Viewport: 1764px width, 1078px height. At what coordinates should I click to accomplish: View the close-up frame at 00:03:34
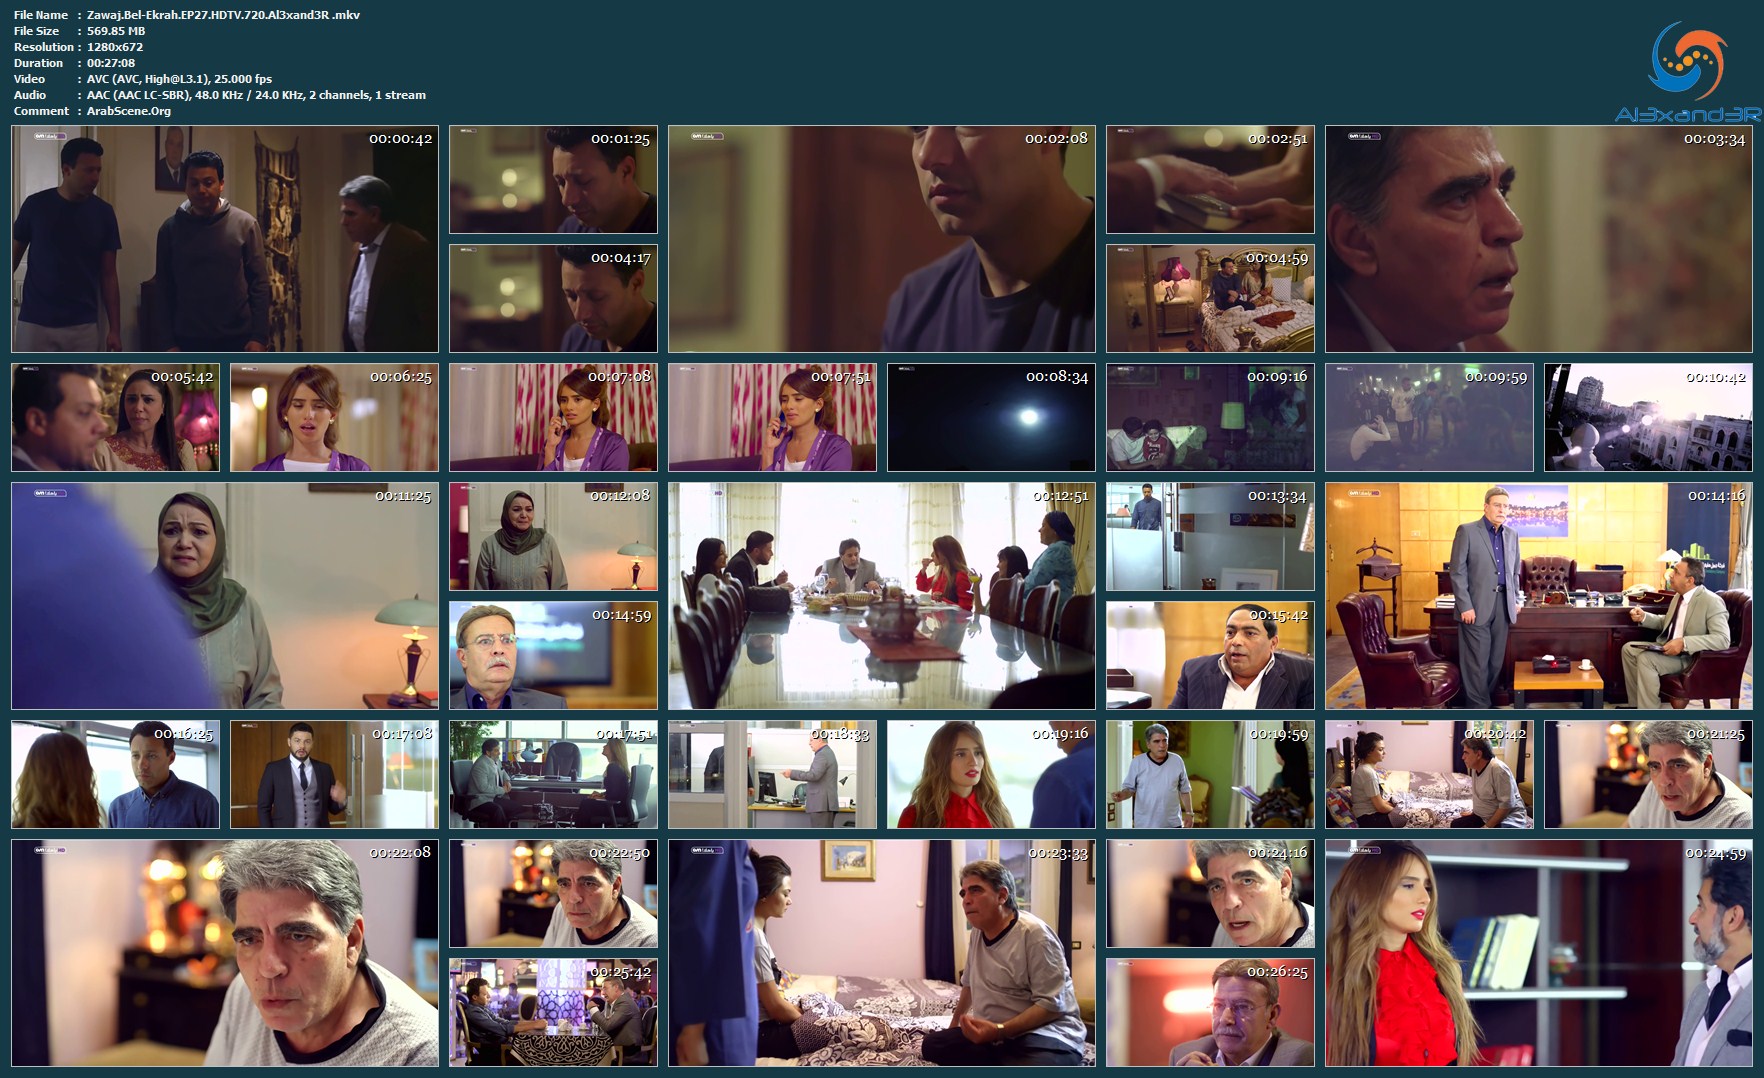pos(1539,239)
